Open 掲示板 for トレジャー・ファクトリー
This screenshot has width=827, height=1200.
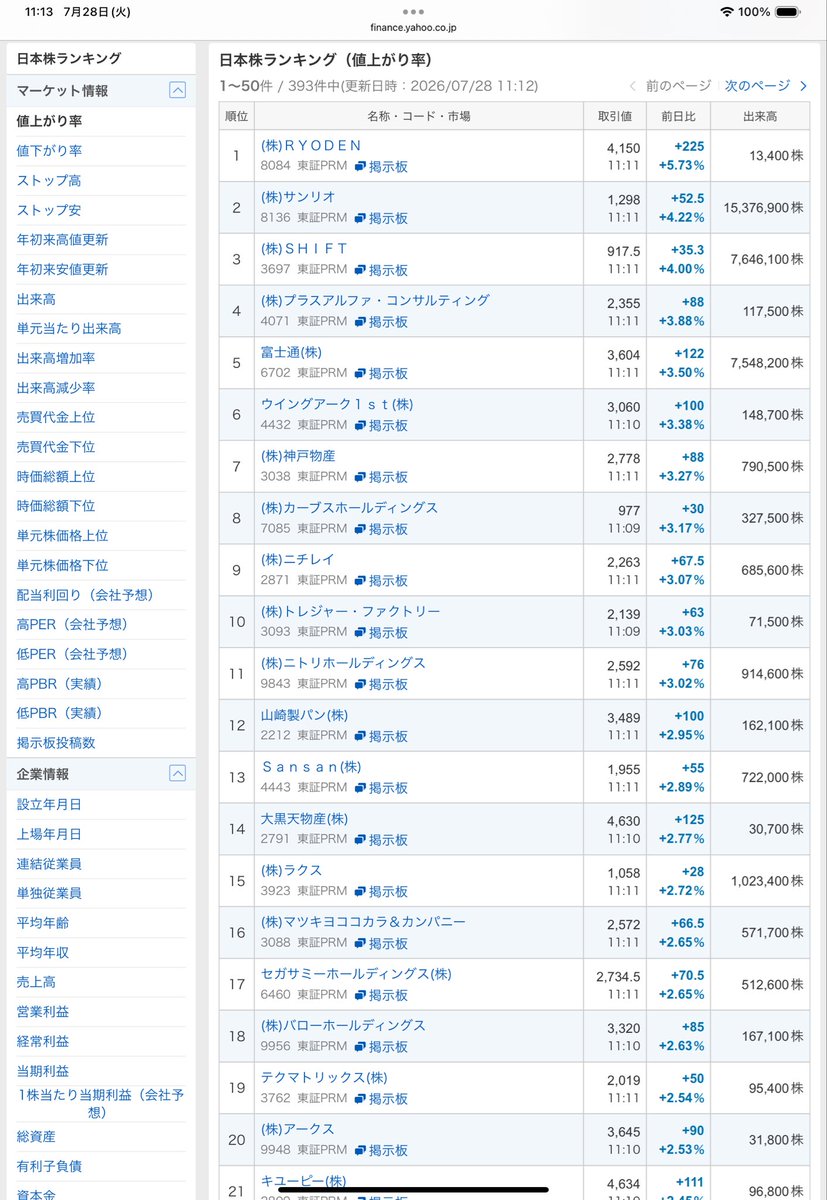click(381, 633)
